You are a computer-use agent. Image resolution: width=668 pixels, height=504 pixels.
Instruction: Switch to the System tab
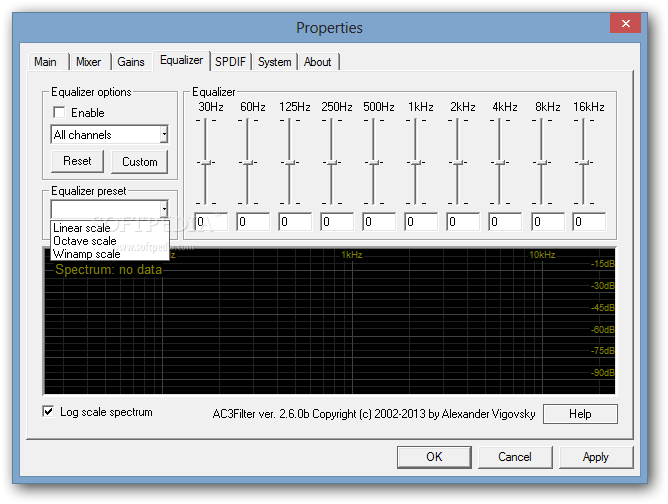click(x=274, y=62)
